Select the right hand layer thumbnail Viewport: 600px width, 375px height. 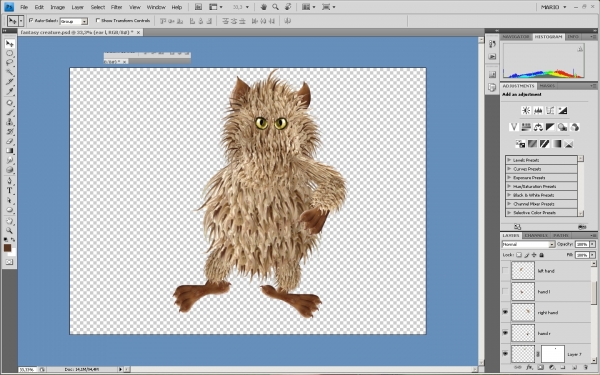pyautogui.click(x=523, y=312)
